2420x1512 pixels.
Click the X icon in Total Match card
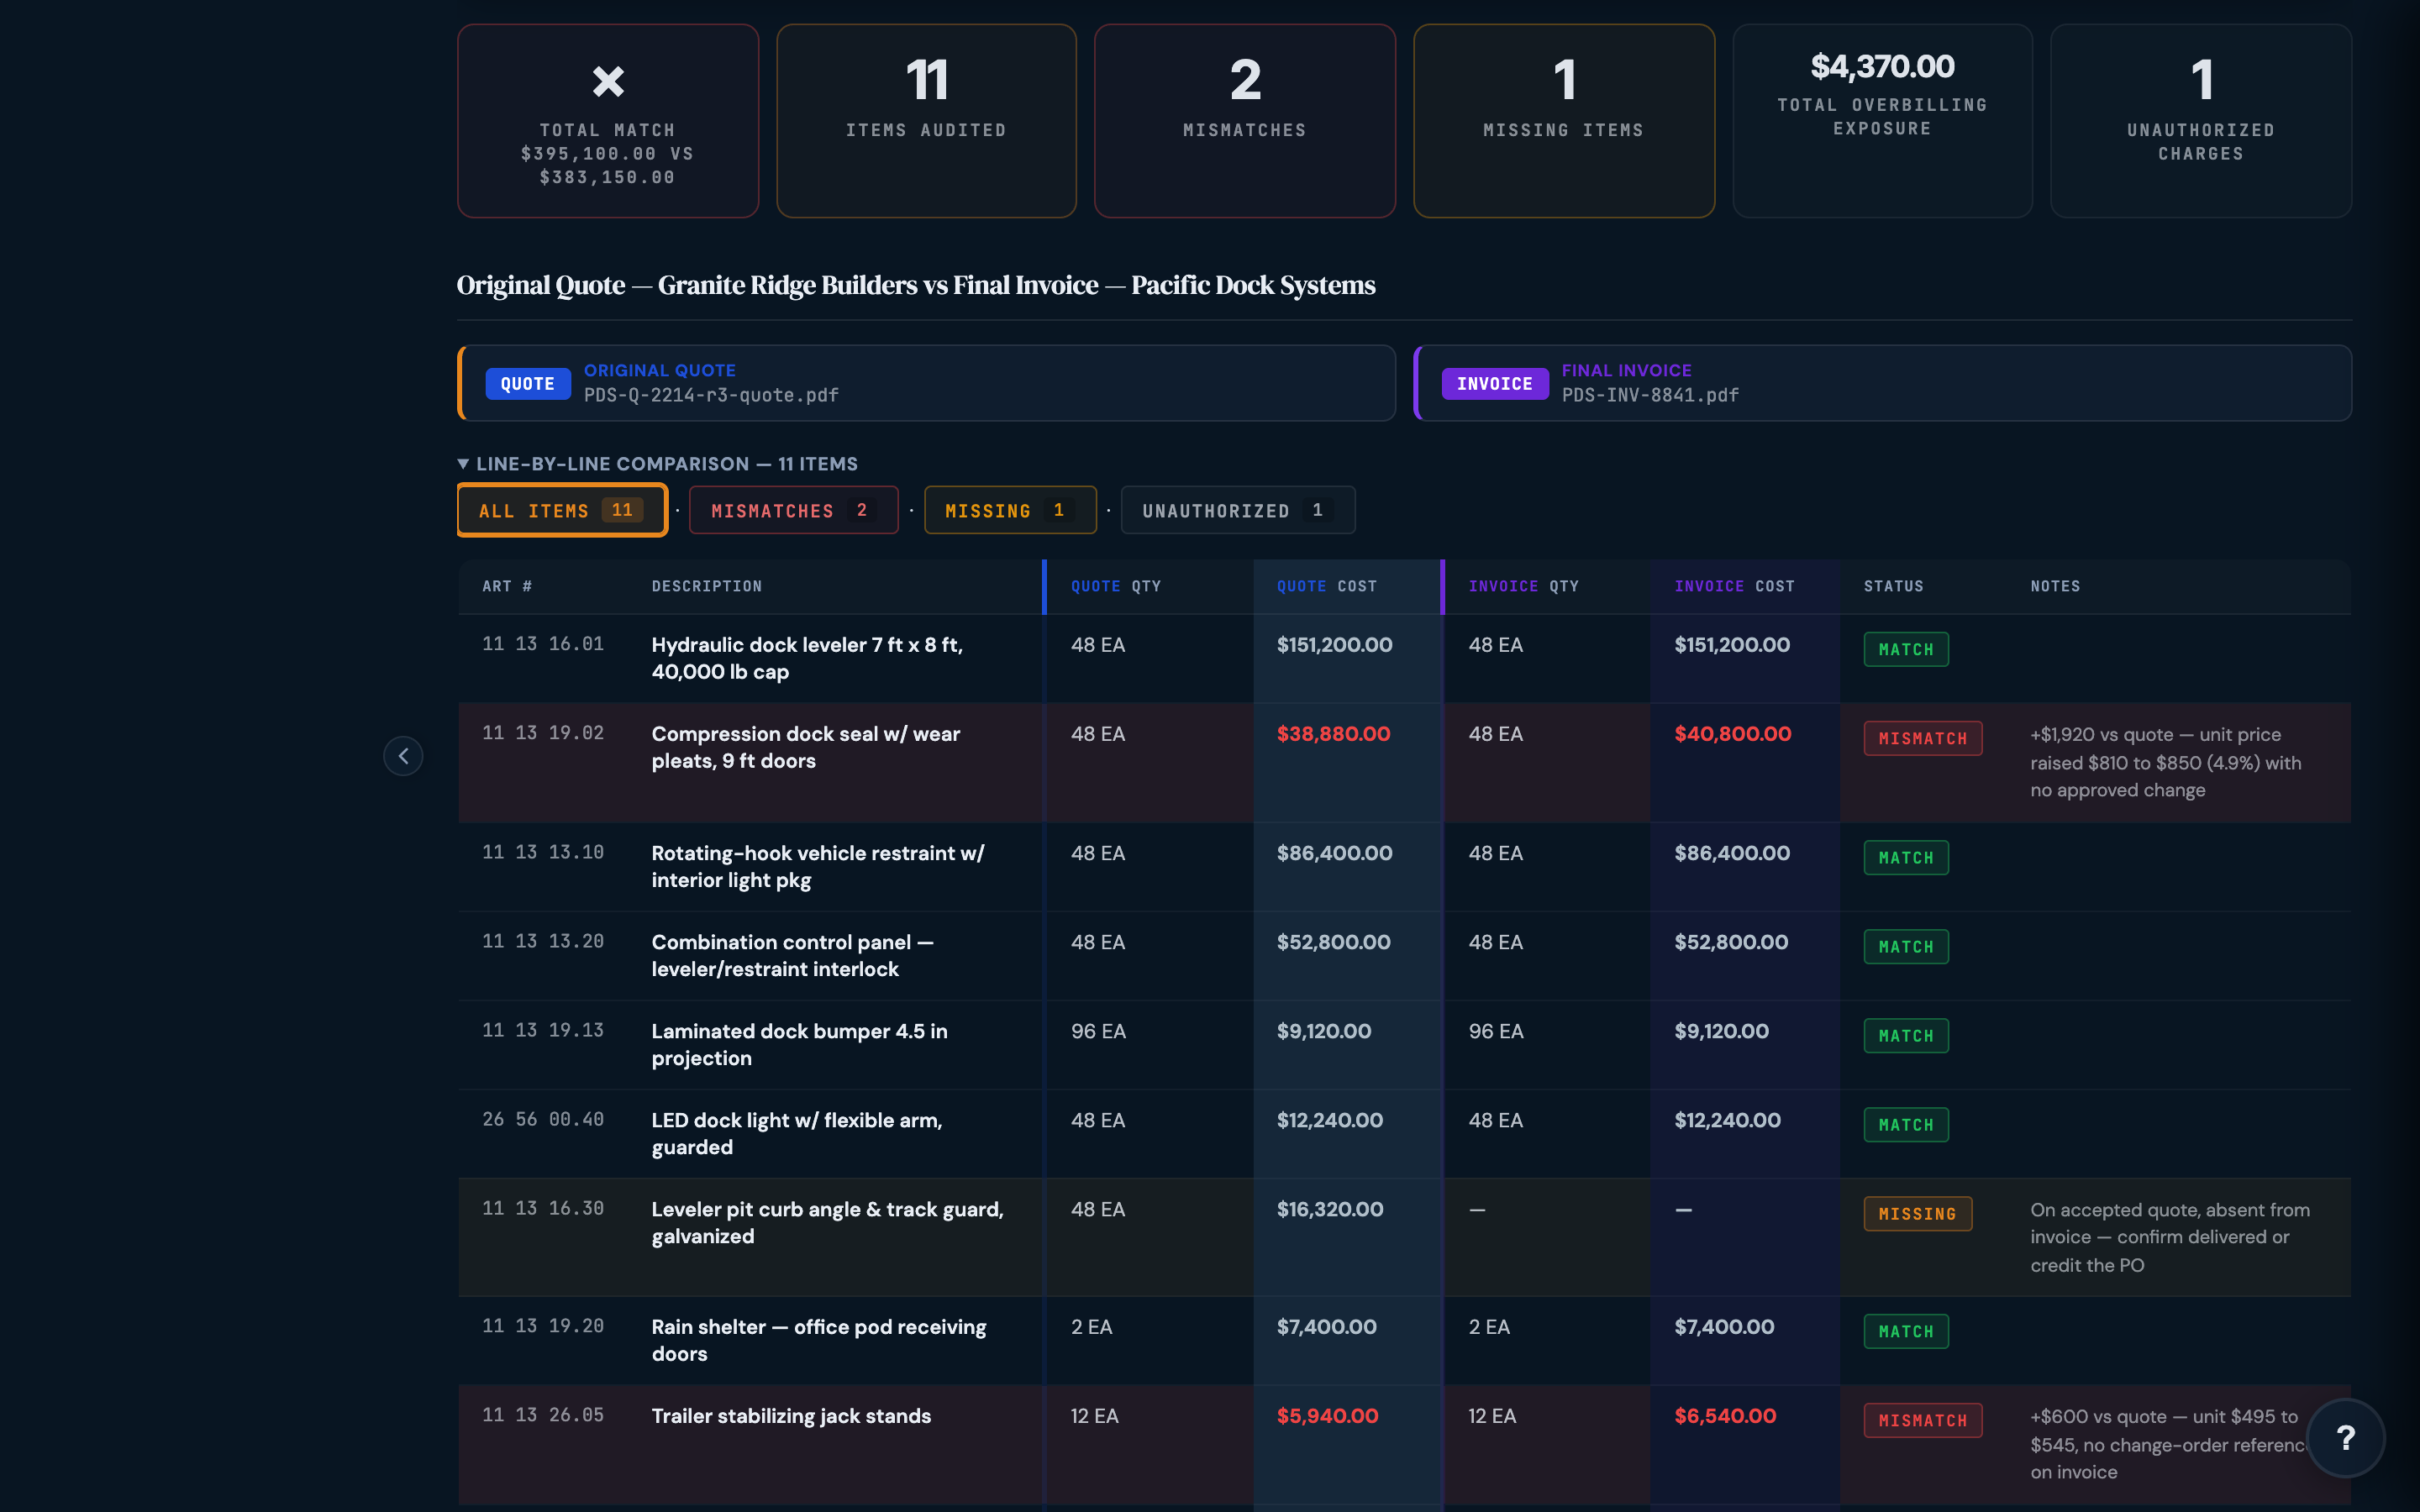pos(608,81)
